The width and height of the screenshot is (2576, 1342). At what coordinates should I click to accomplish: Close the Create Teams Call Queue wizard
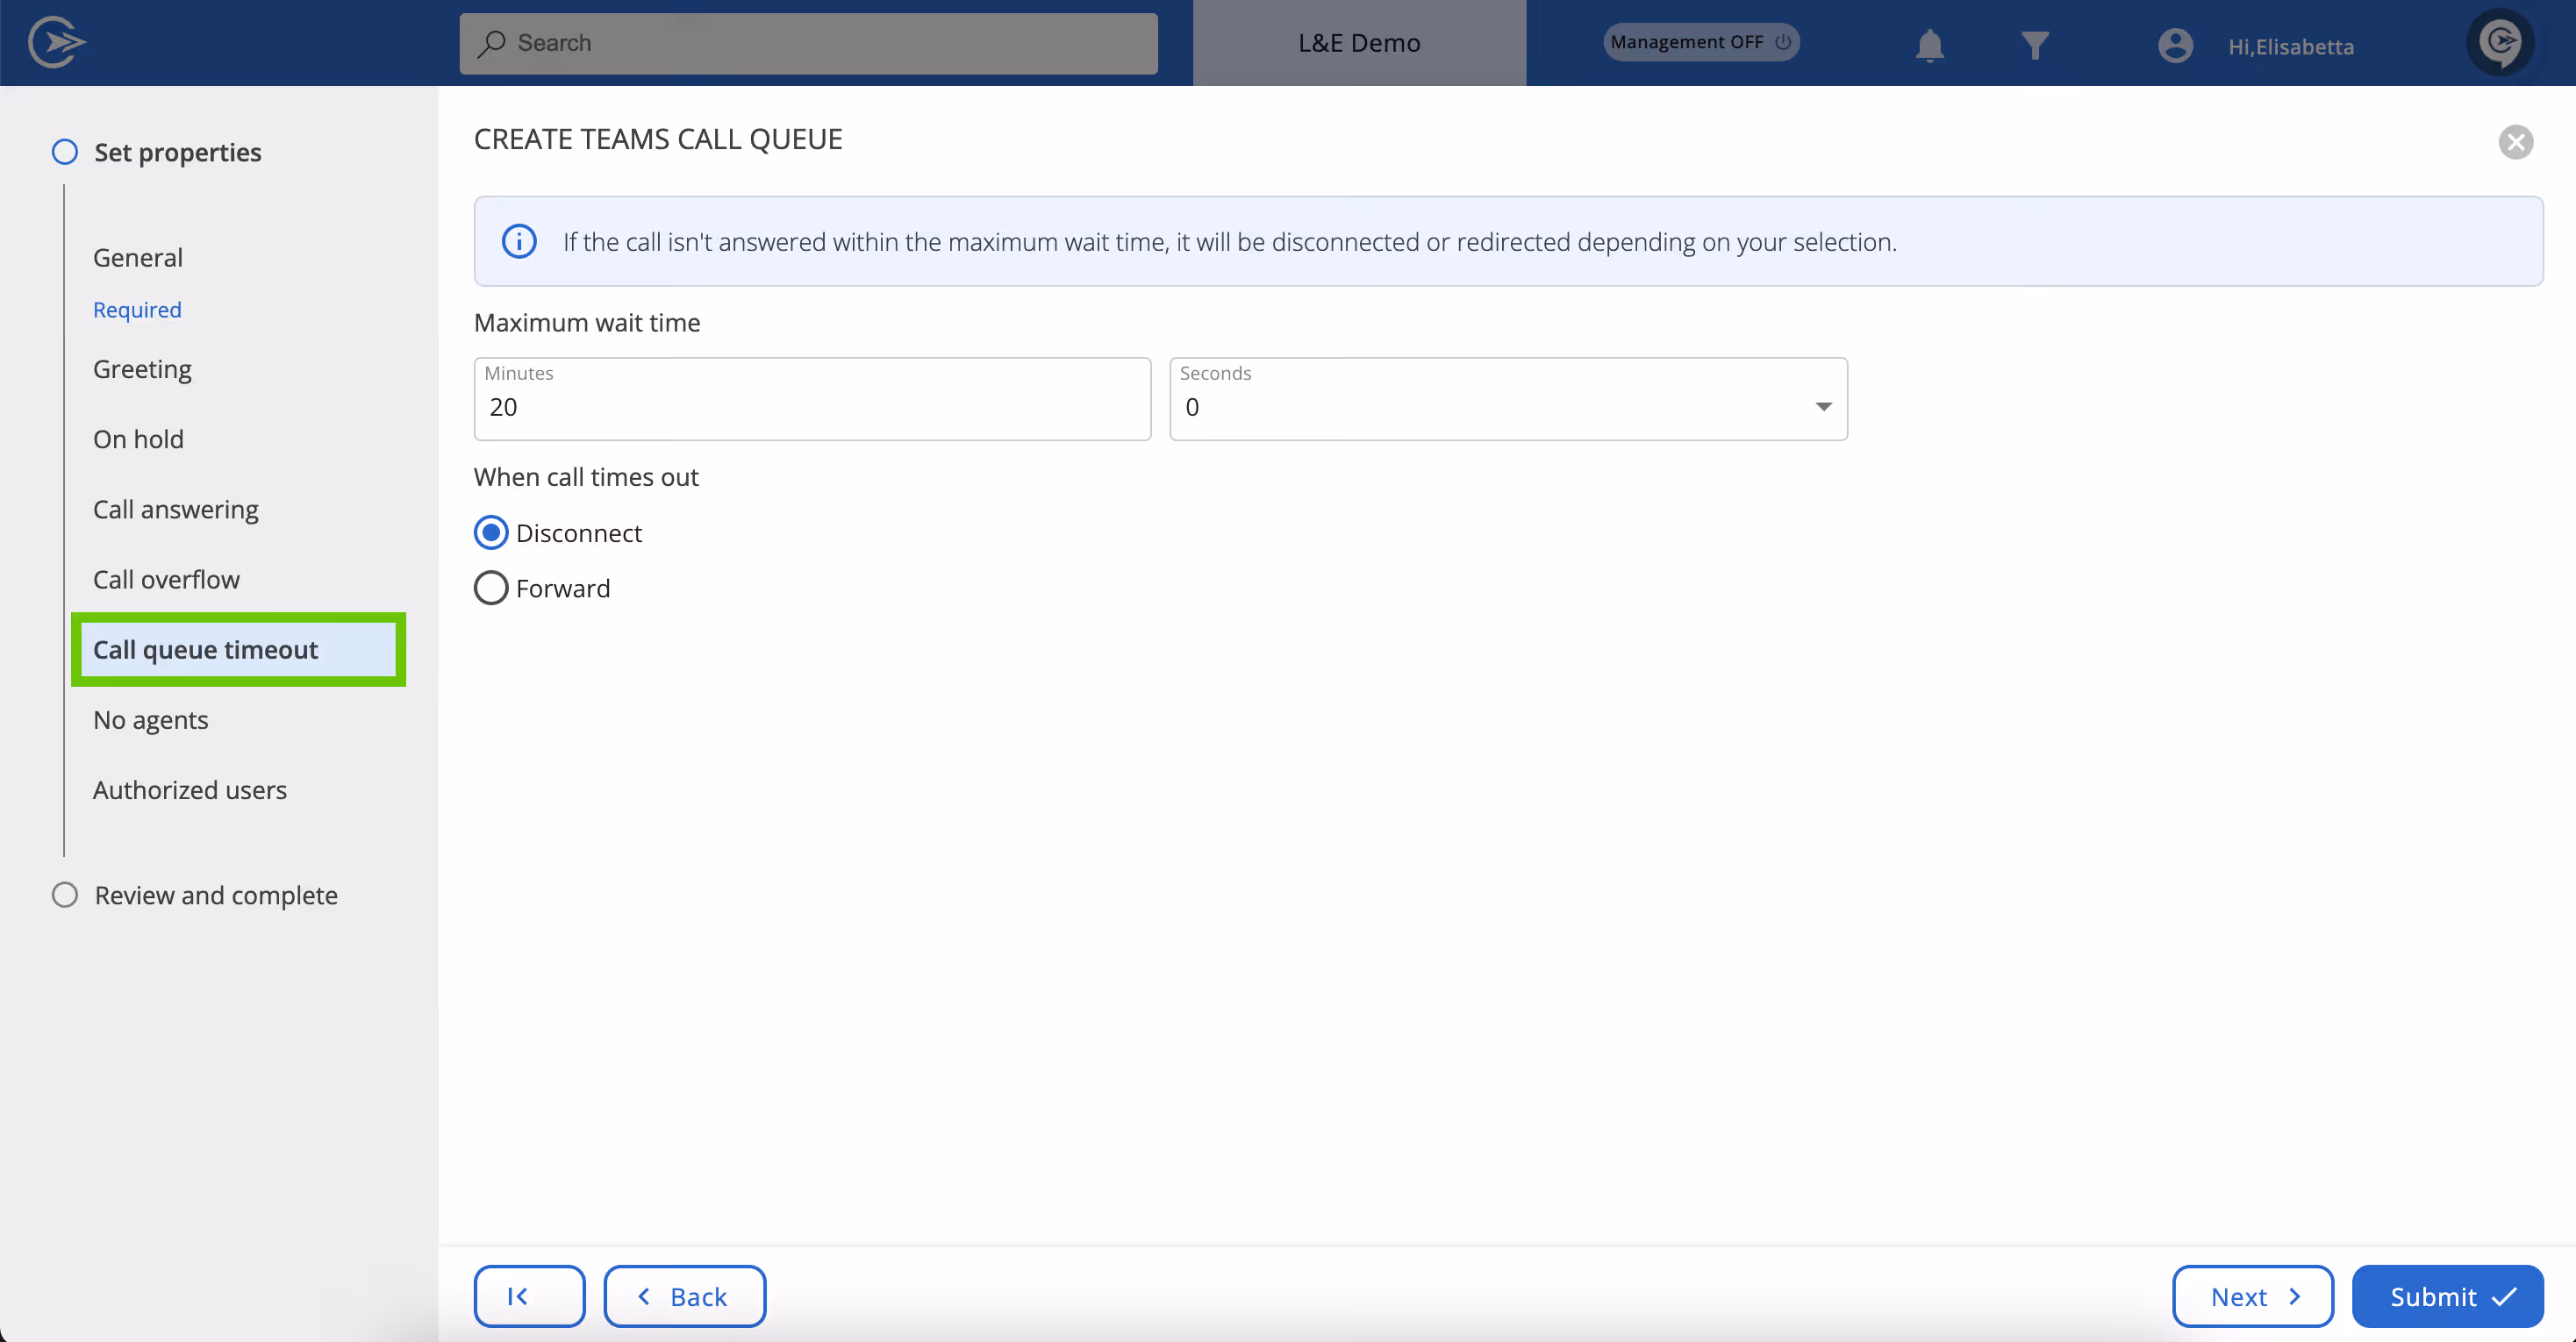click(x=2515, y=142)
